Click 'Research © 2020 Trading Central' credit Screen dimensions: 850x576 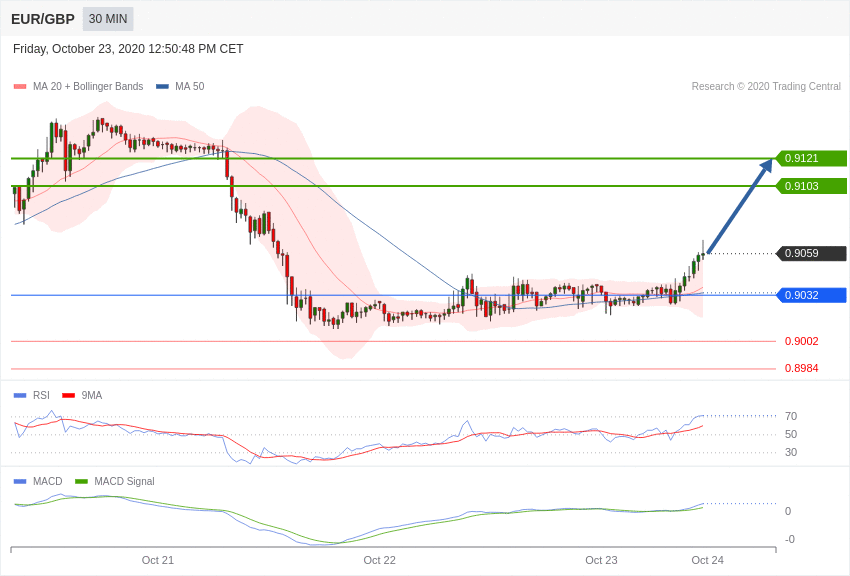(766, 86)
